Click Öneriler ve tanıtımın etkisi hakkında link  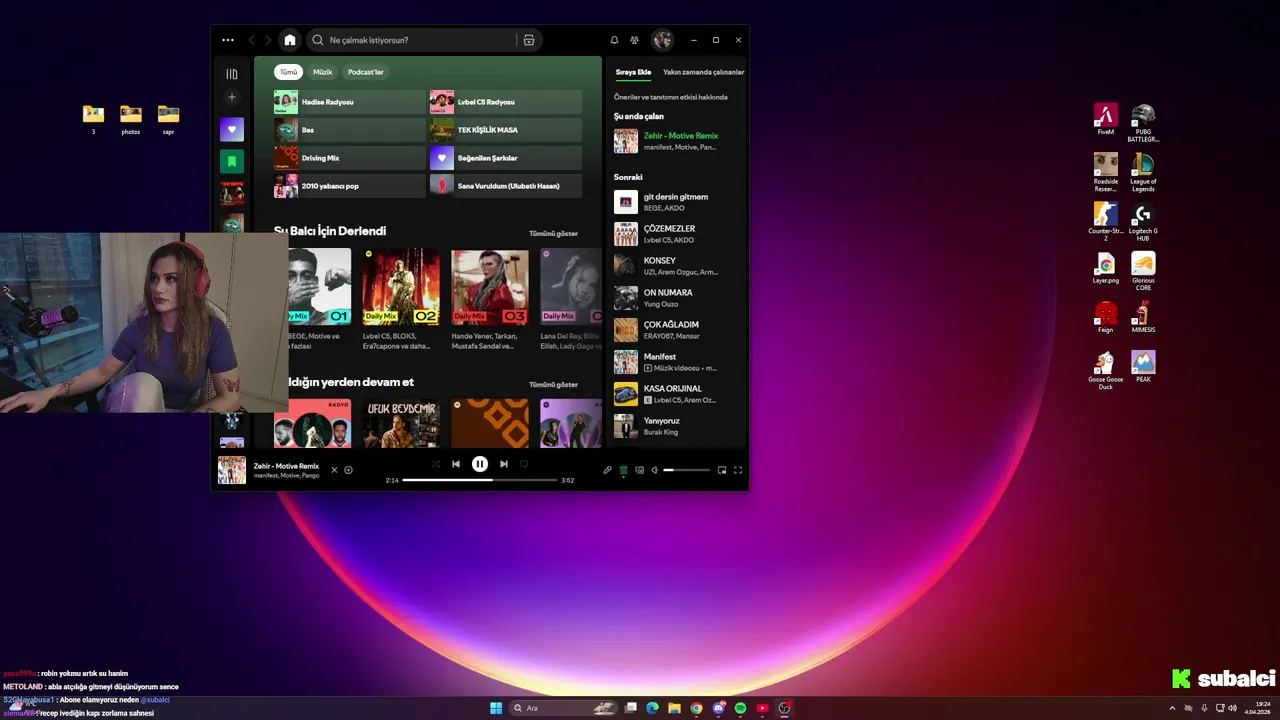pos(671,97)
